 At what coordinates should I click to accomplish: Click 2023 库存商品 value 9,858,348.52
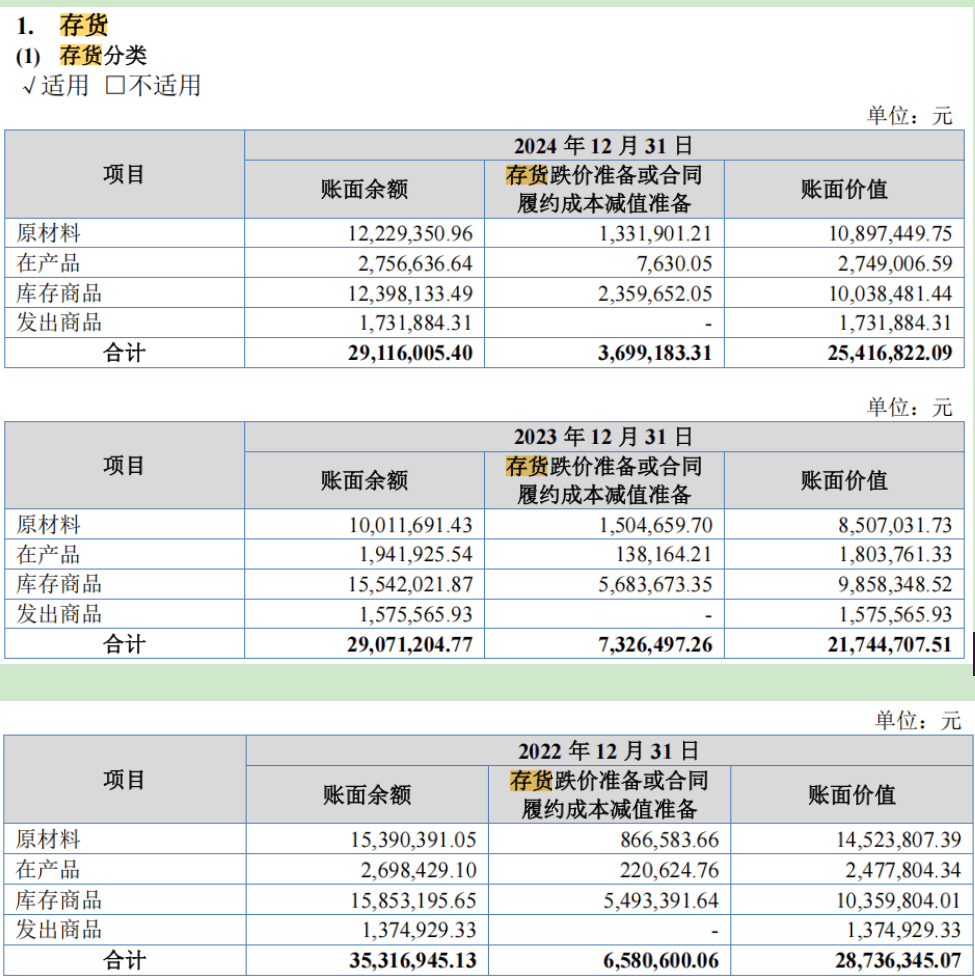tap(895, 584)
